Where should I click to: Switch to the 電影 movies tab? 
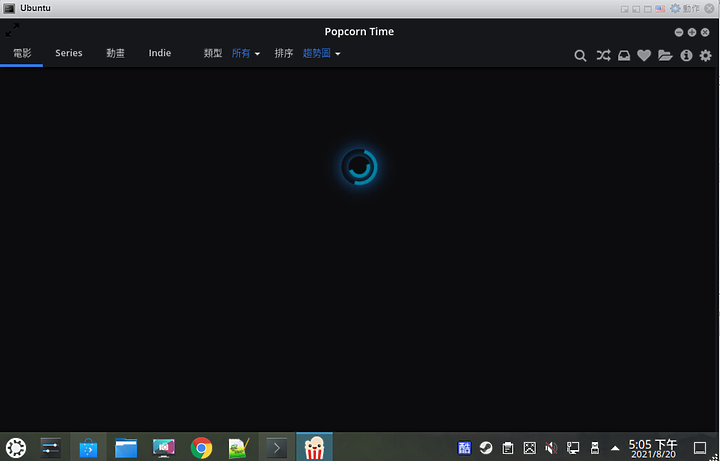click(x=22, y=53)
